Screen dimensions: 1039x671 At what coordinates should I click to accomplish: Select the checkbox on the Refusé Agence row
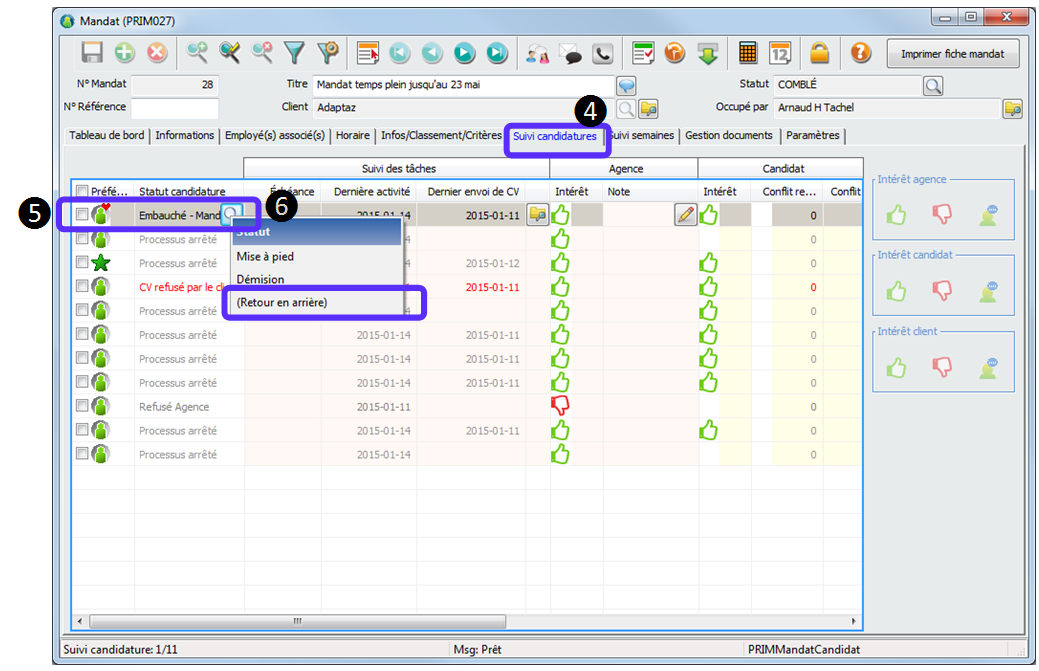[82, 407]
